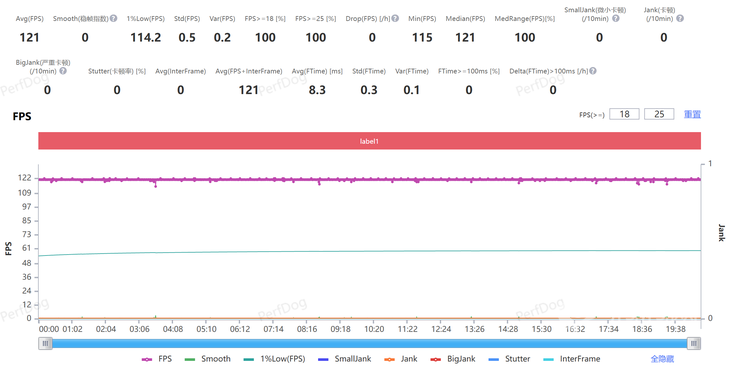Hide the 1%Low(FPS) legend series

275,359
